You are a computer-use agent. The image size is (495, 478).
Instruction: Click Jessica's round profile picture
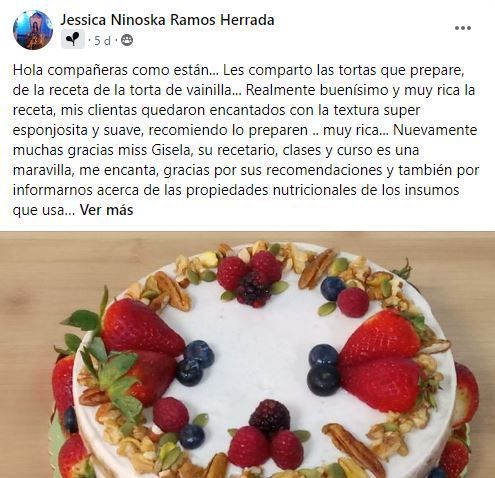tap(33, 30)
